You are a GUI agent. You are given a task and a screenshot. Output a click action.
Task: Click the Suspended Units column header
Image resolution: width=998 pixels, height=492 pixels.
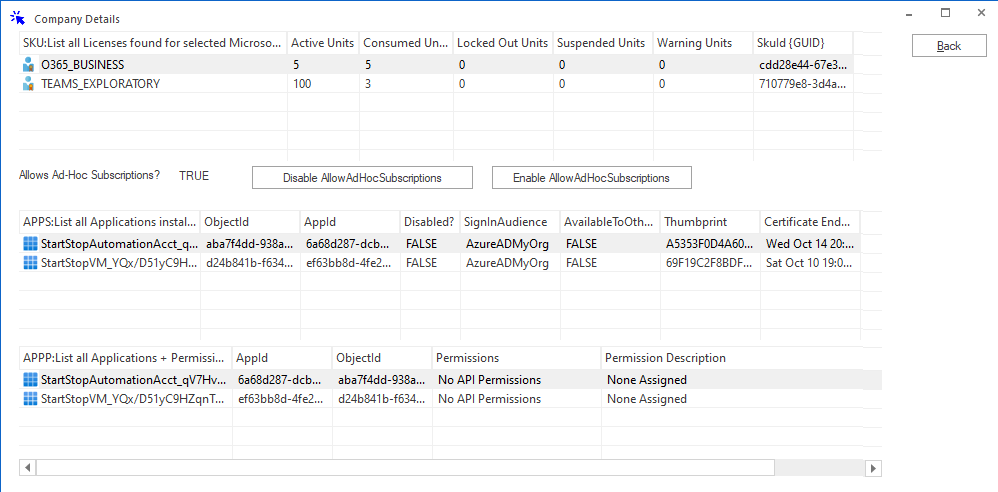coord(600,43)
